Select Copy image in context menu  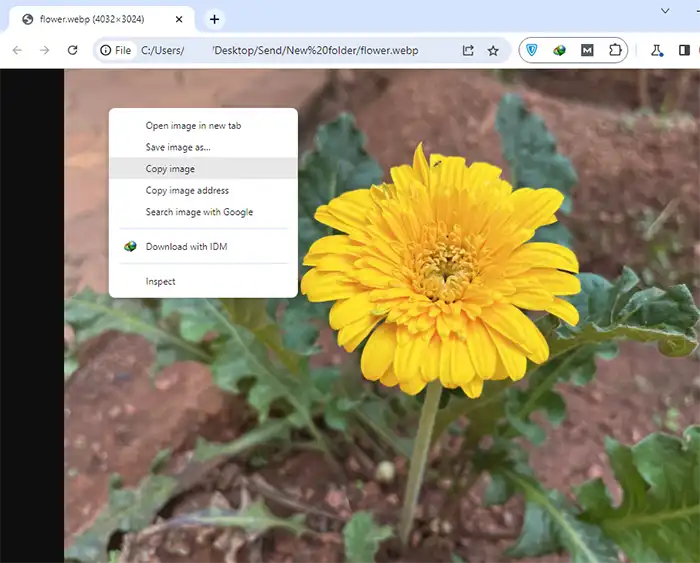(x=203, y=168)
